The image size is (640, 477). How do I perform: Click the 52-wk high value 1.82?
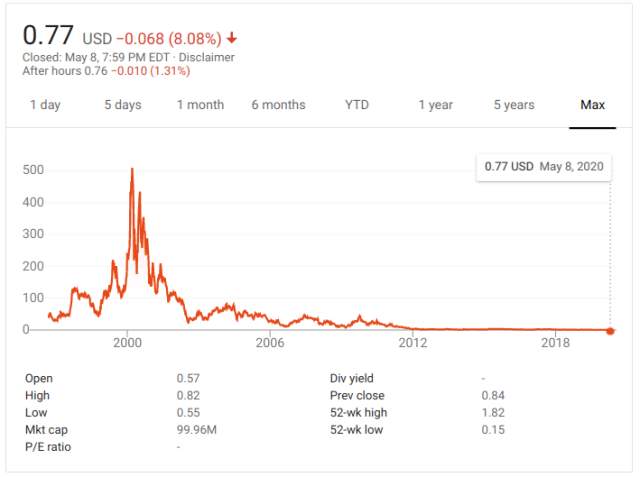pyautogui.click(x=492, y=412)
